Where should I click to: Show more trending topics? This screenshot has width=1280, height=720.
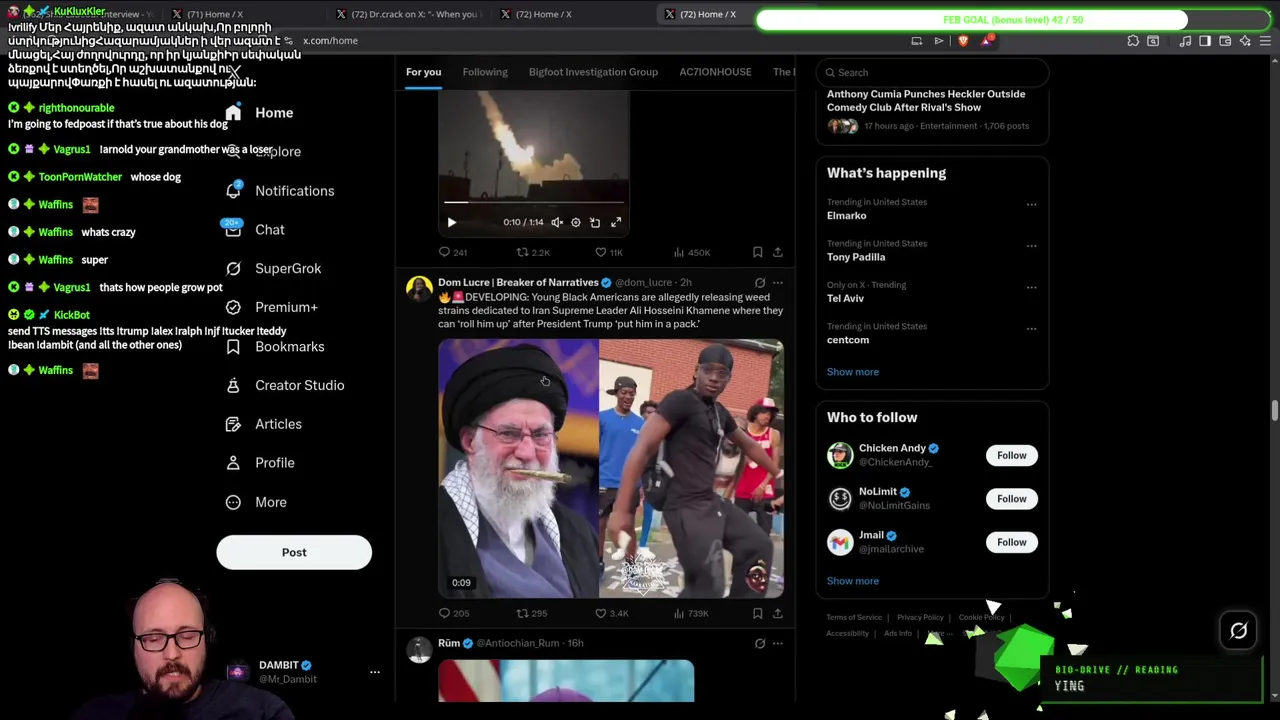coord(853,372)
